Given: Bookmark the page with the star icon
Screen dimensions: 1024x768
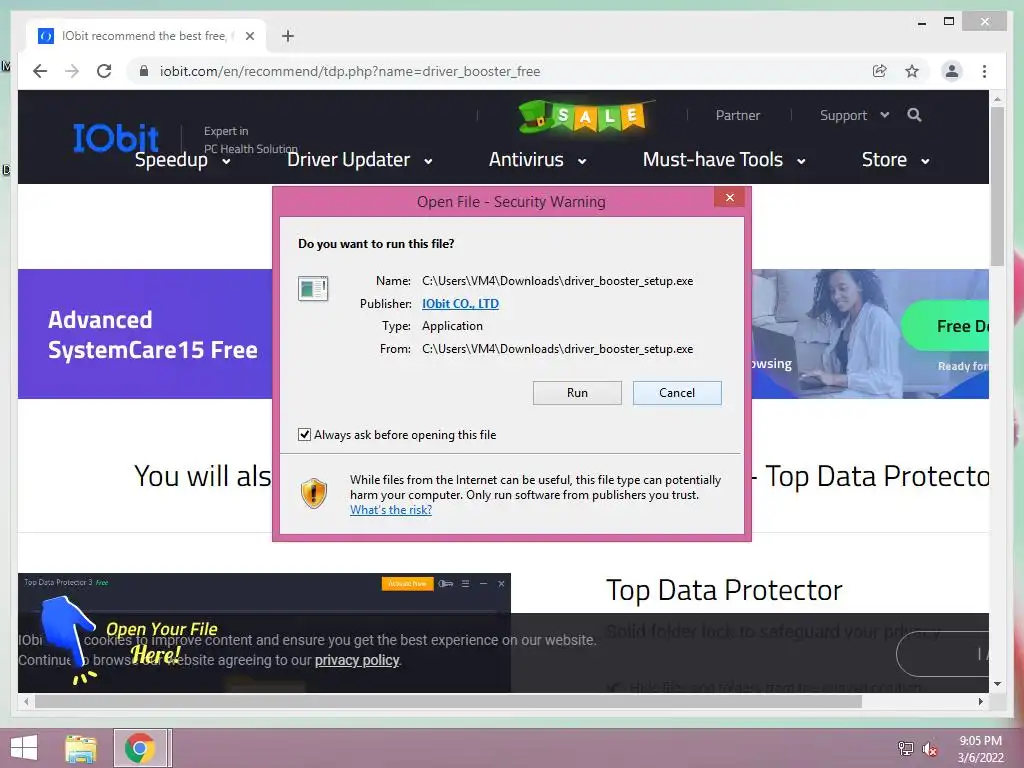Looking at the screenshot, I should coord(912,71).
